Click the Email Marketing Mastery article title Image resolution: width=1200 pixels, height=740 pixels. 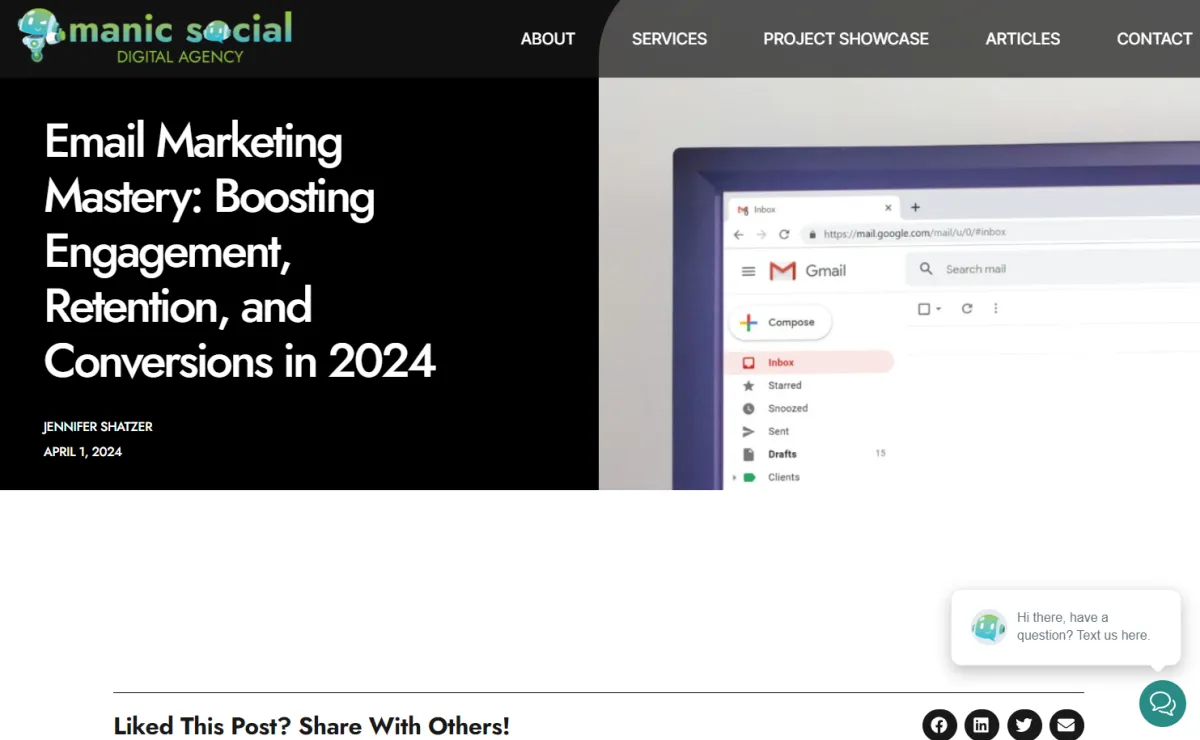point(240,250)
